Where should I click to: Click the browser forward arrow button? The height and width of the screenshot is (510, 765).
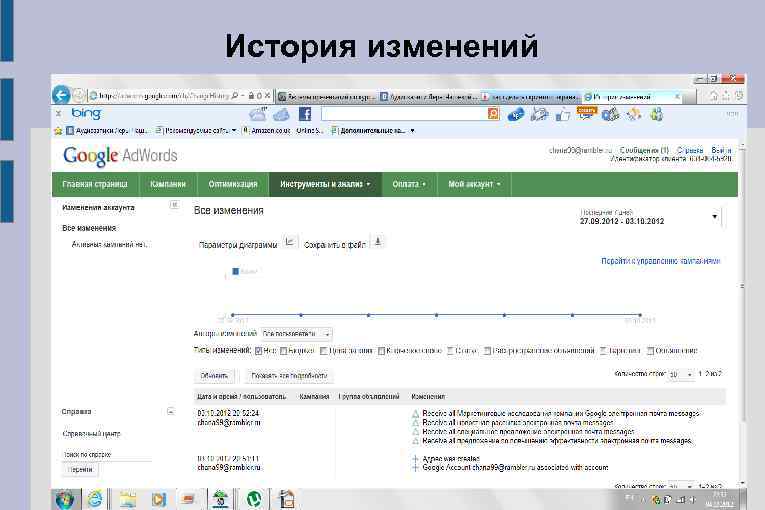point(78,95)
